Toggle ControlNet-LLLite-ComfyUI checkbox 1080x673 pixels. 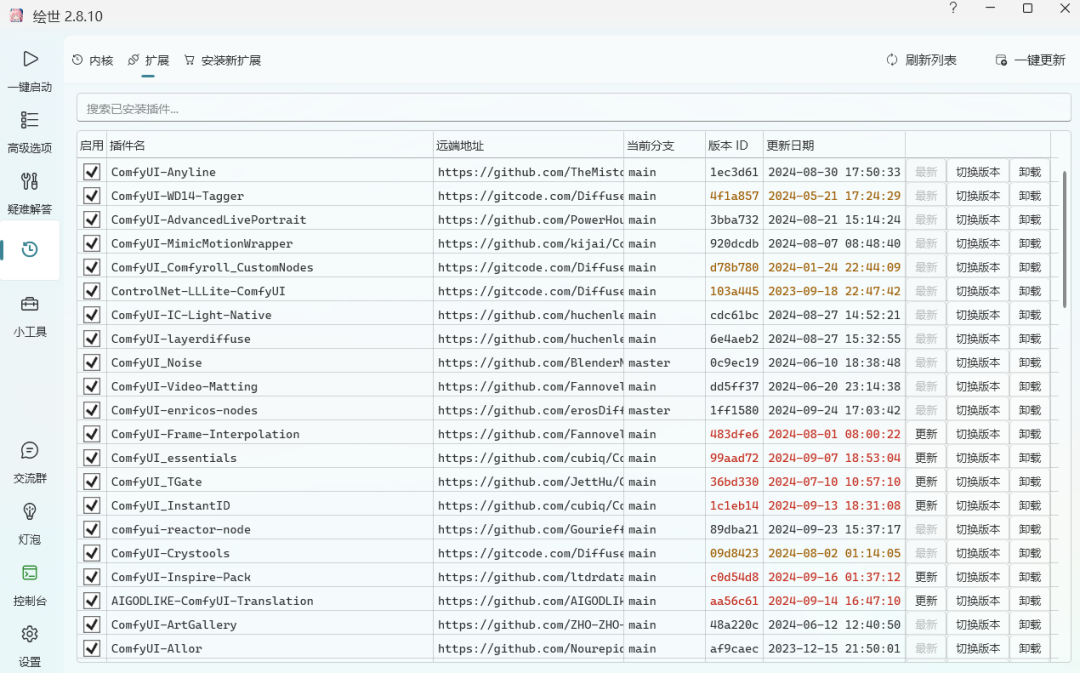point(92,291)
